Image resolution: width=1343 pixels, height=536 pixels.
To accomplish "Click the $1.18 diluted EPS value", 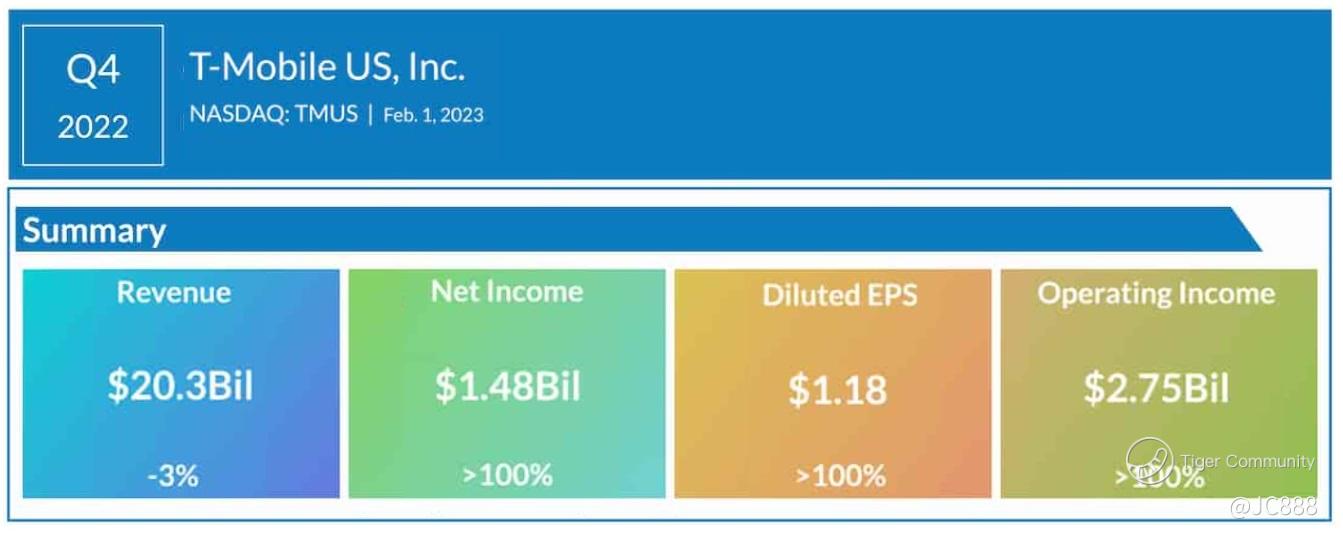I will (x=837, y=388).
